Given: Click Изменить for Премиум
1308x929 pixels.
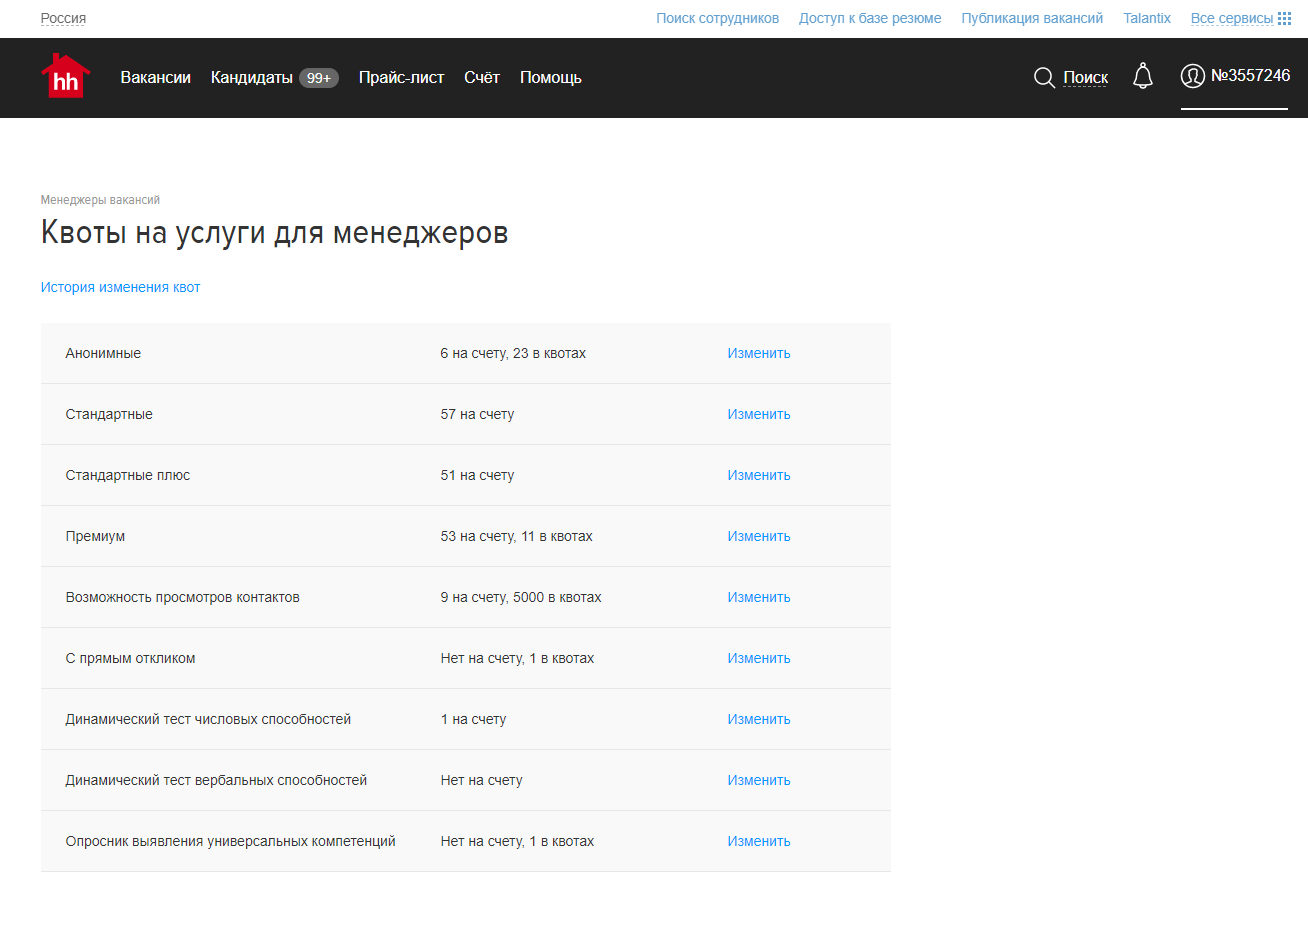Looking at the screenshot, I should (x=759, y=536).
